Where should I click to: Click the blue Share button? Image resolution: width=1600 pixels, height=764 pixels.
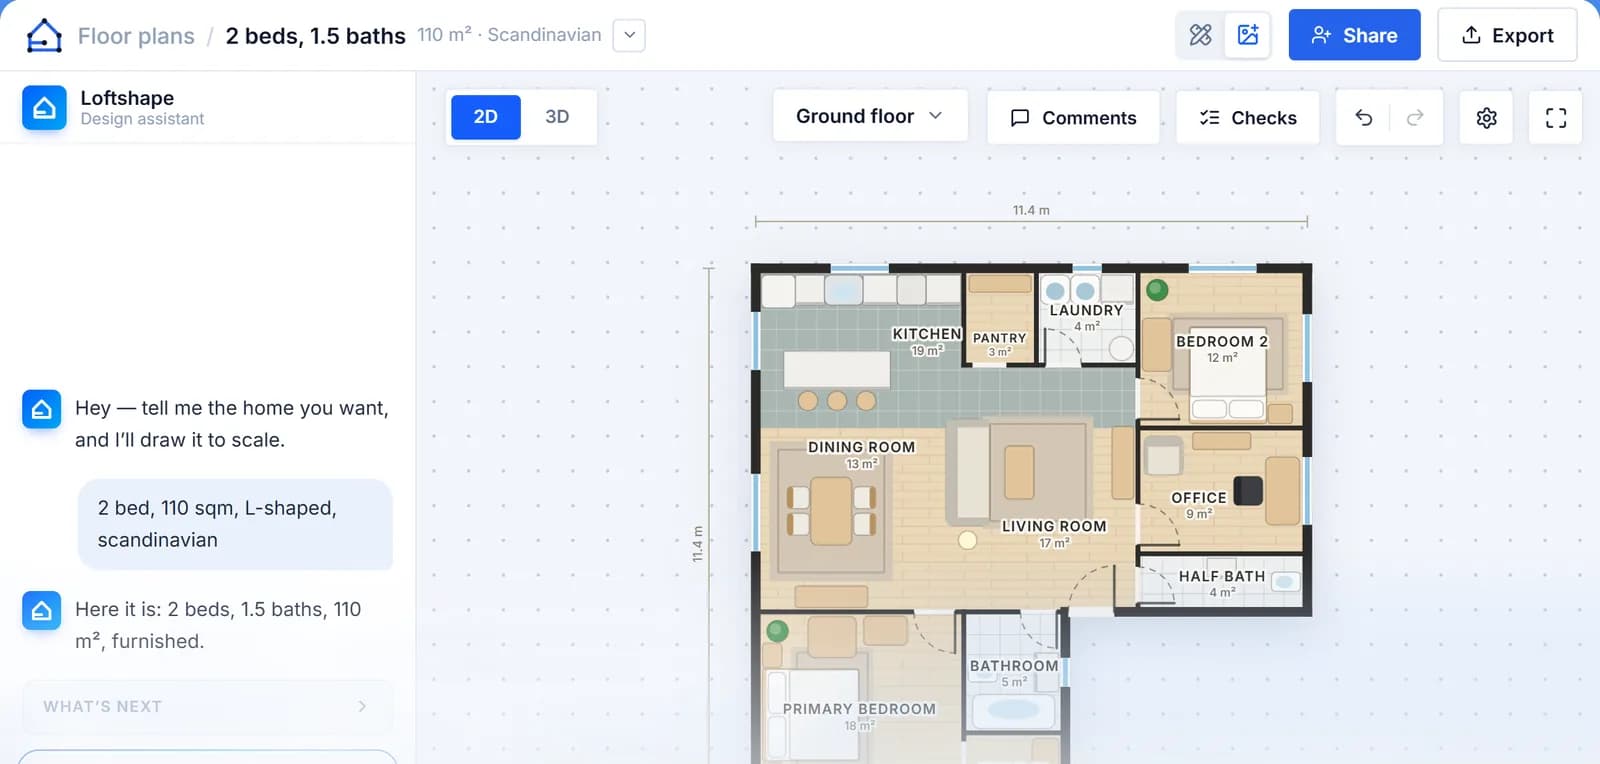point(1354,35)
